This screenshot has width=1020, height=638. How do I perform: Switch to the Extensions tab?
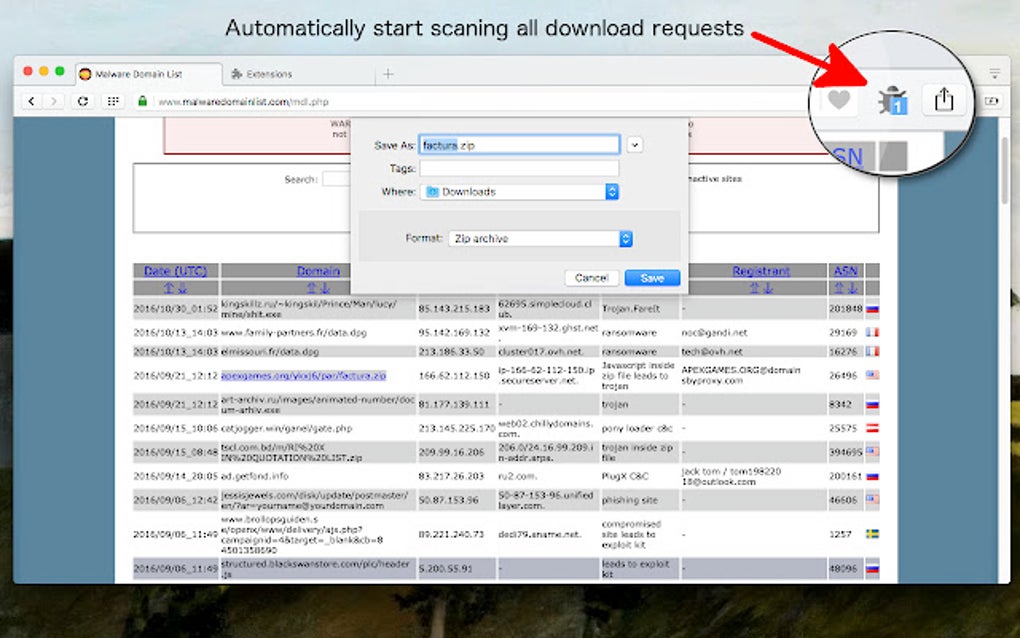[267, 72]
